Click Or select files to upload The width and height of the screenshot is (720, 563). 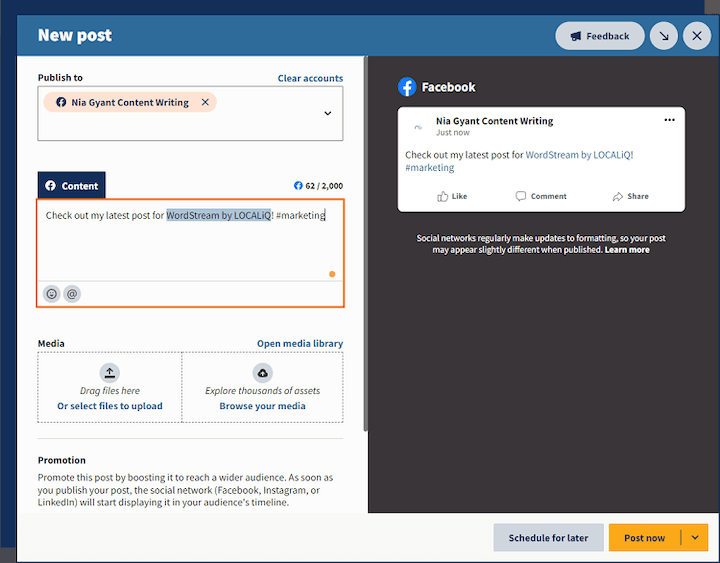[110, 406]
